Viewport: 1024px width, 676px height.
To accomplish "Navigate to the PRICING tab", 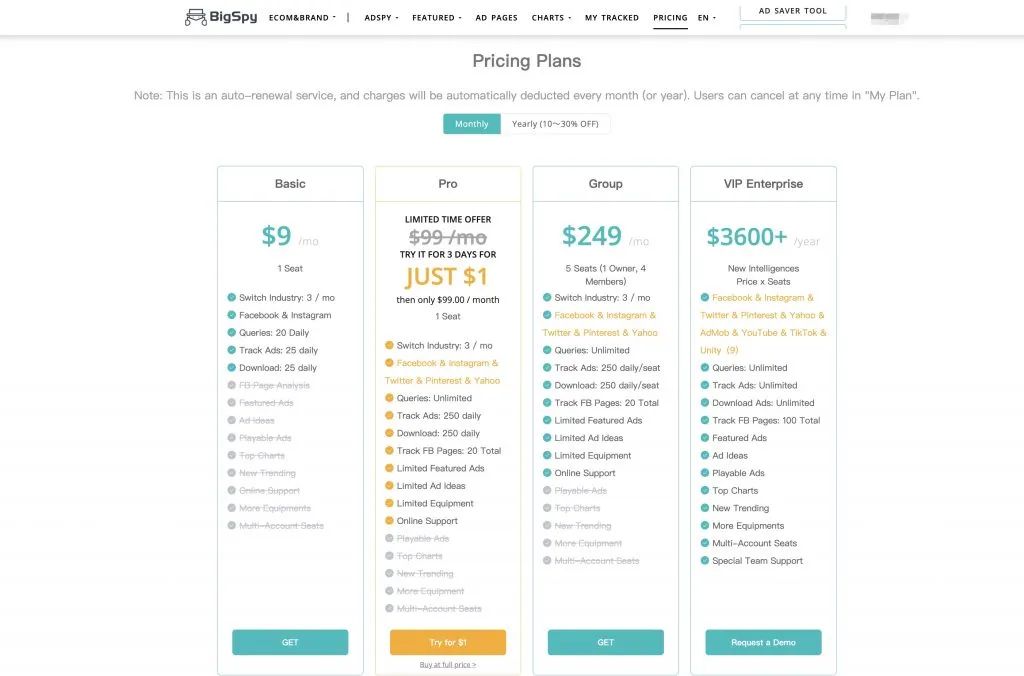I will pos(670,17).
